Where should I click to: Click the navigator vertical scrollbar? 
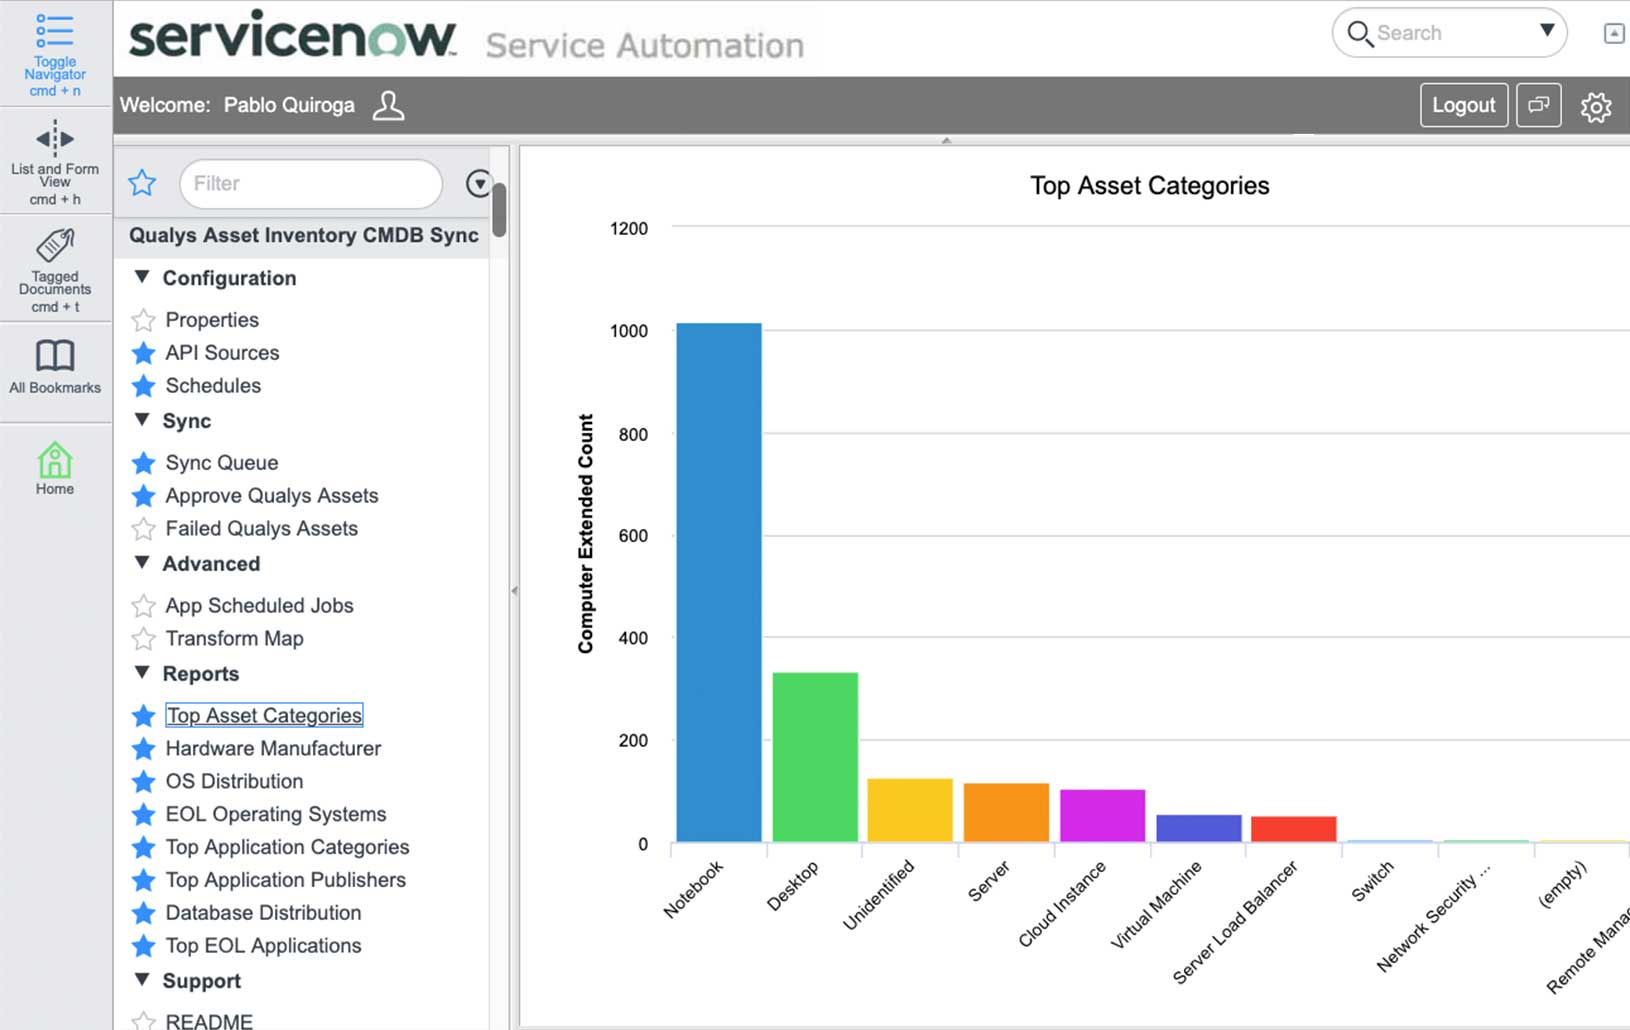(499, 210)
